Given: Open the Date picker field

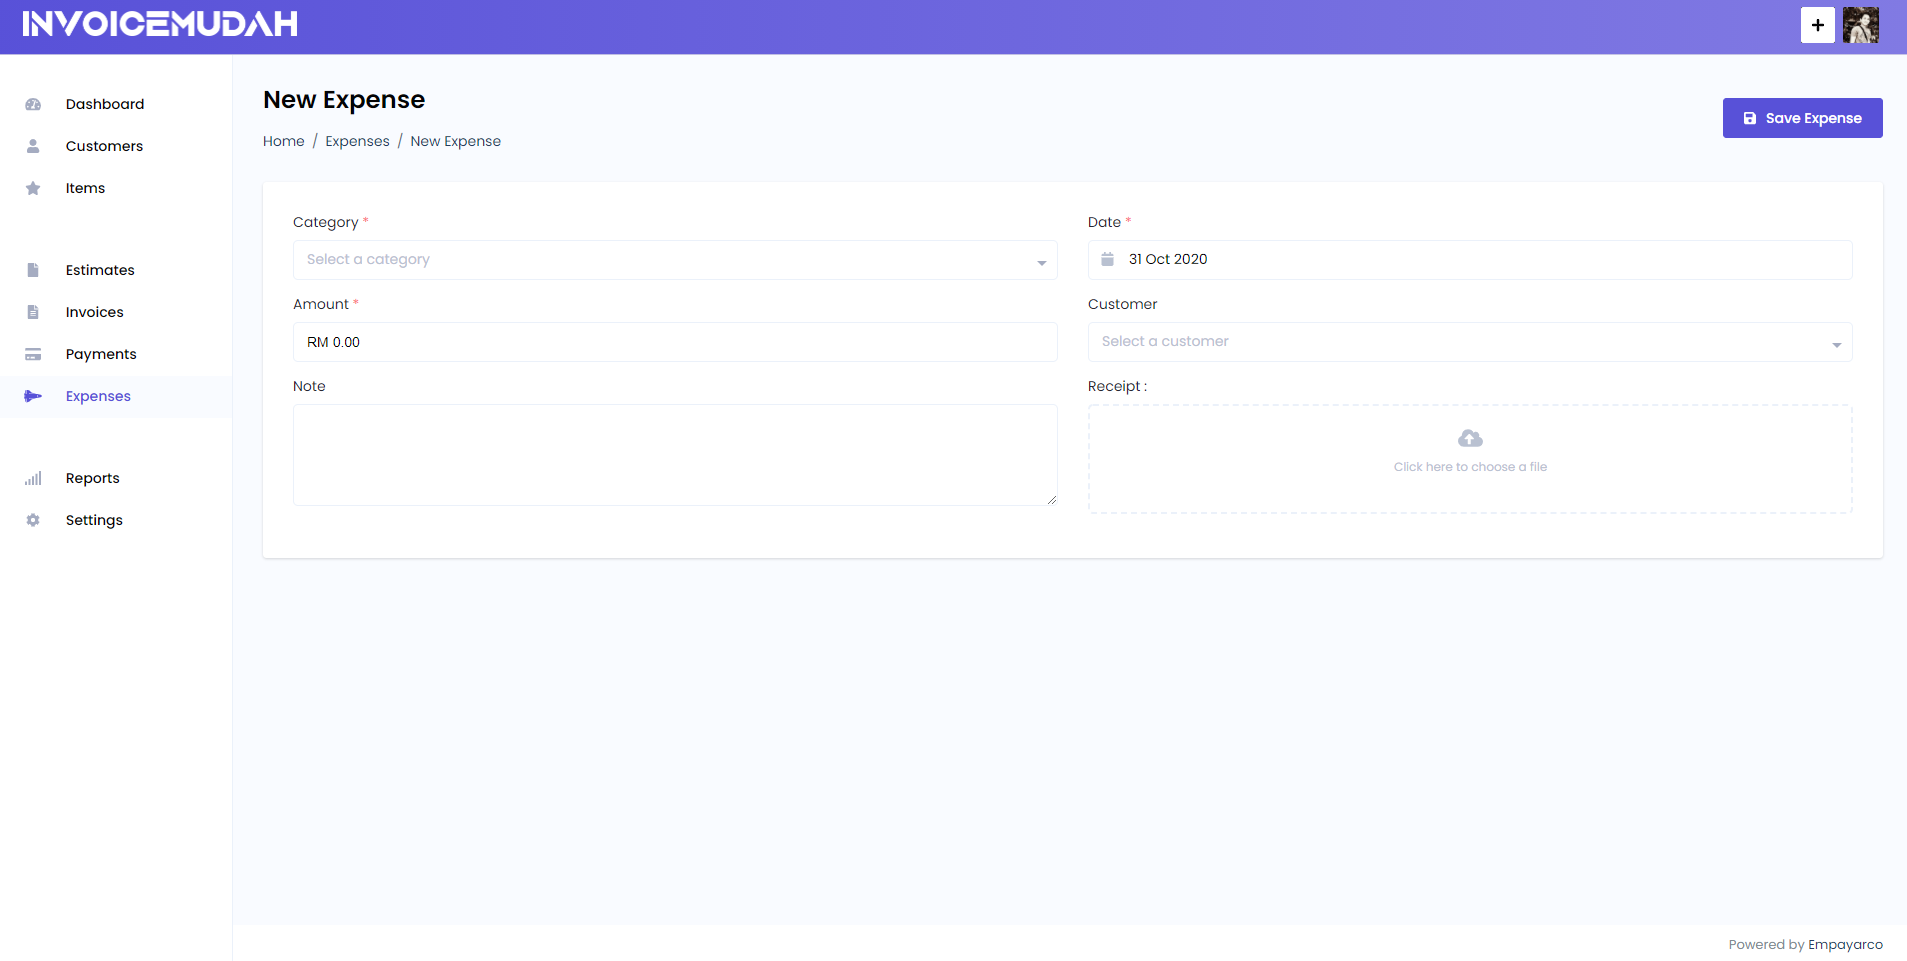Looking at the screenshot, I should [1470, 260].
